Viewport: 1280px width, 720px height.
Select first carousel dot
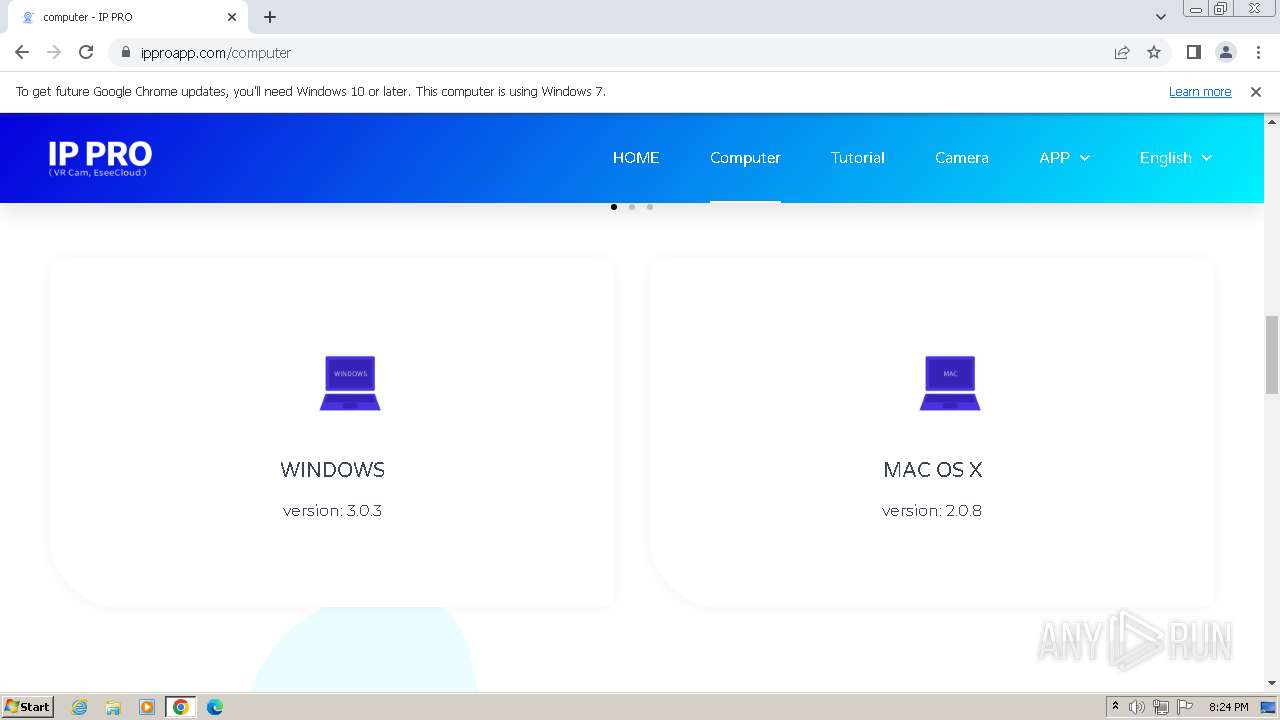(614, 207)
